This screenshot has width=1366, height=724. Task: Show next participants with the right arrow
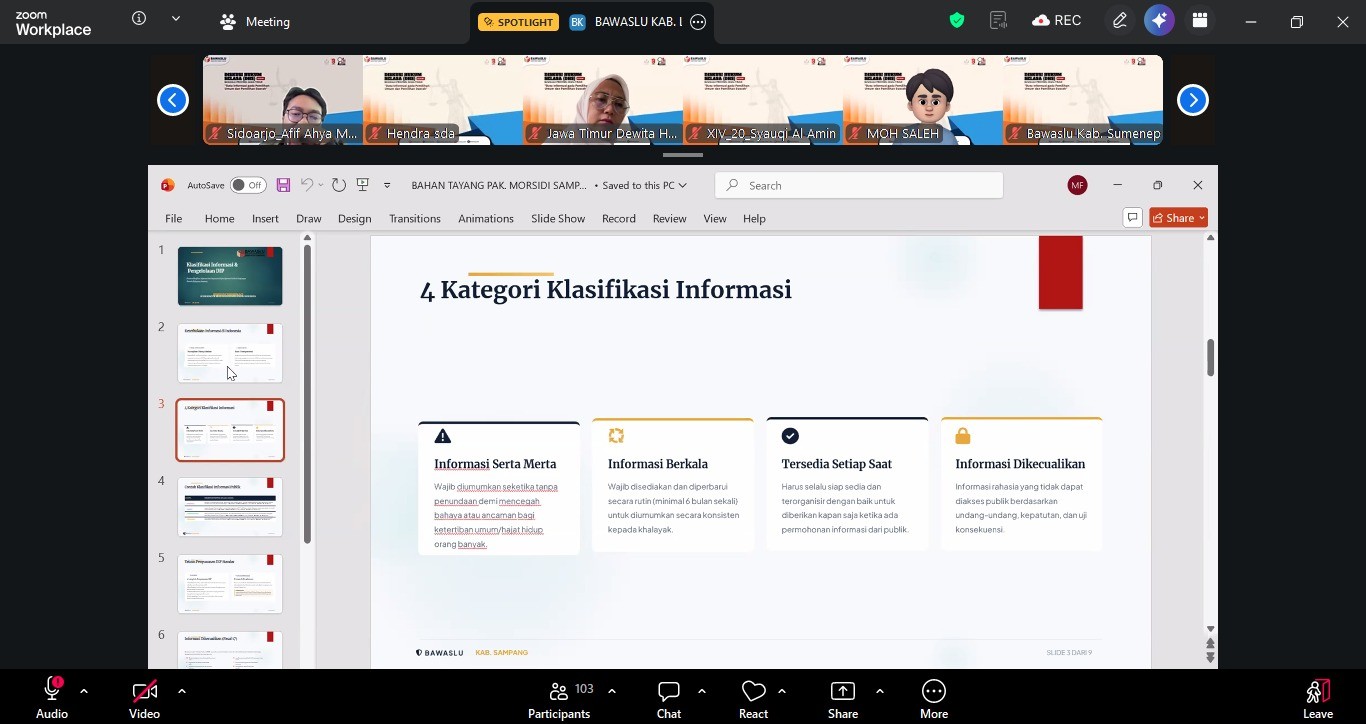coord(1192,100)
